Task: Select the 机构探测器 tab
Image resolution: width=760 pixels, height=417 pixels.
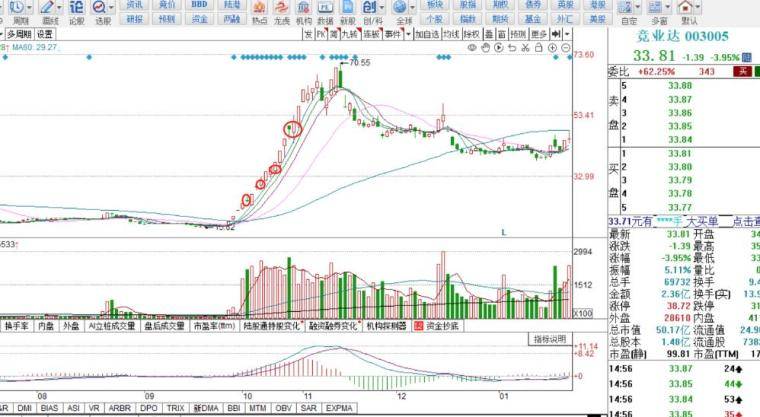Action: click(x=386, y=326)
